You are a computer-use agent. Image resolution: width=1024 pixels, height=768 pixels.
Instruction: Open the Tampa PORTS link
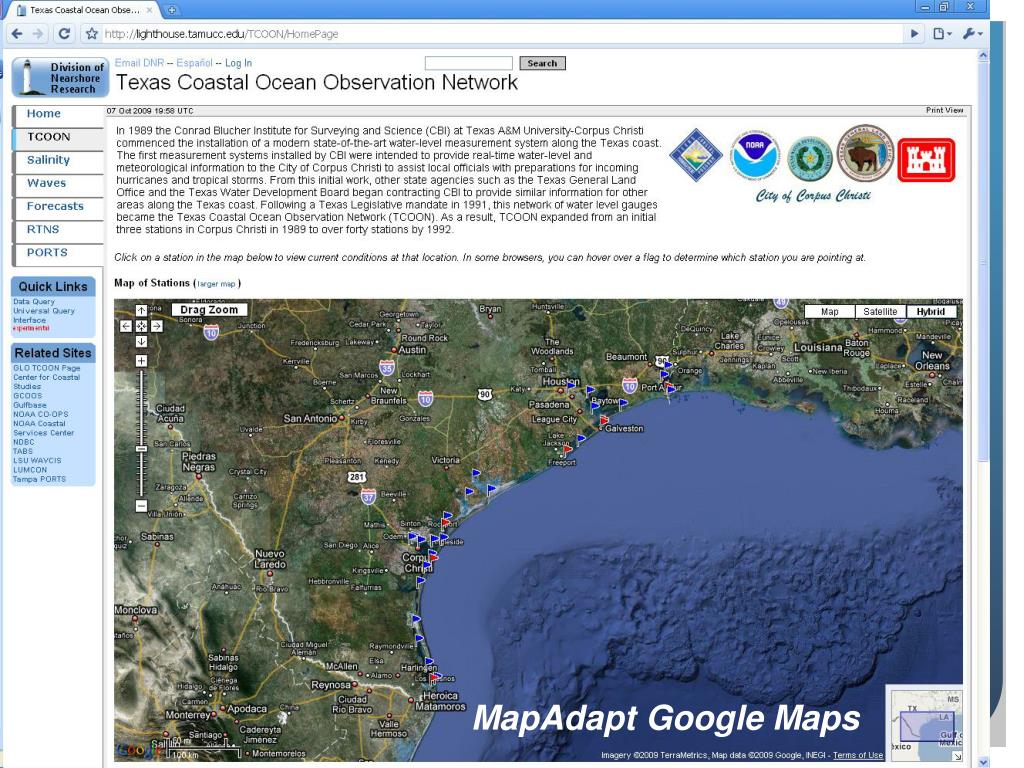tap(39, 479)
